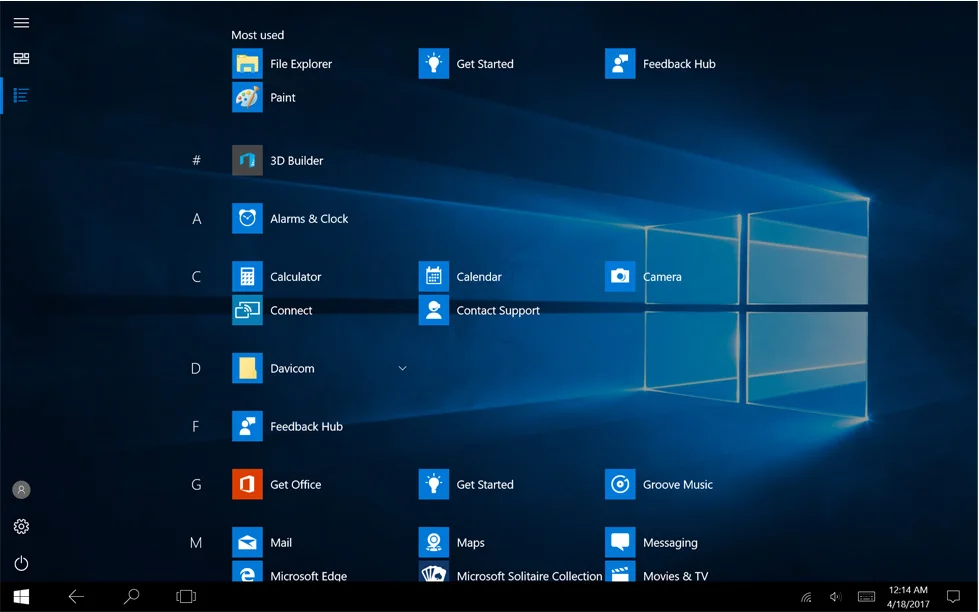Open the Mail app

(x=262, y=543)
